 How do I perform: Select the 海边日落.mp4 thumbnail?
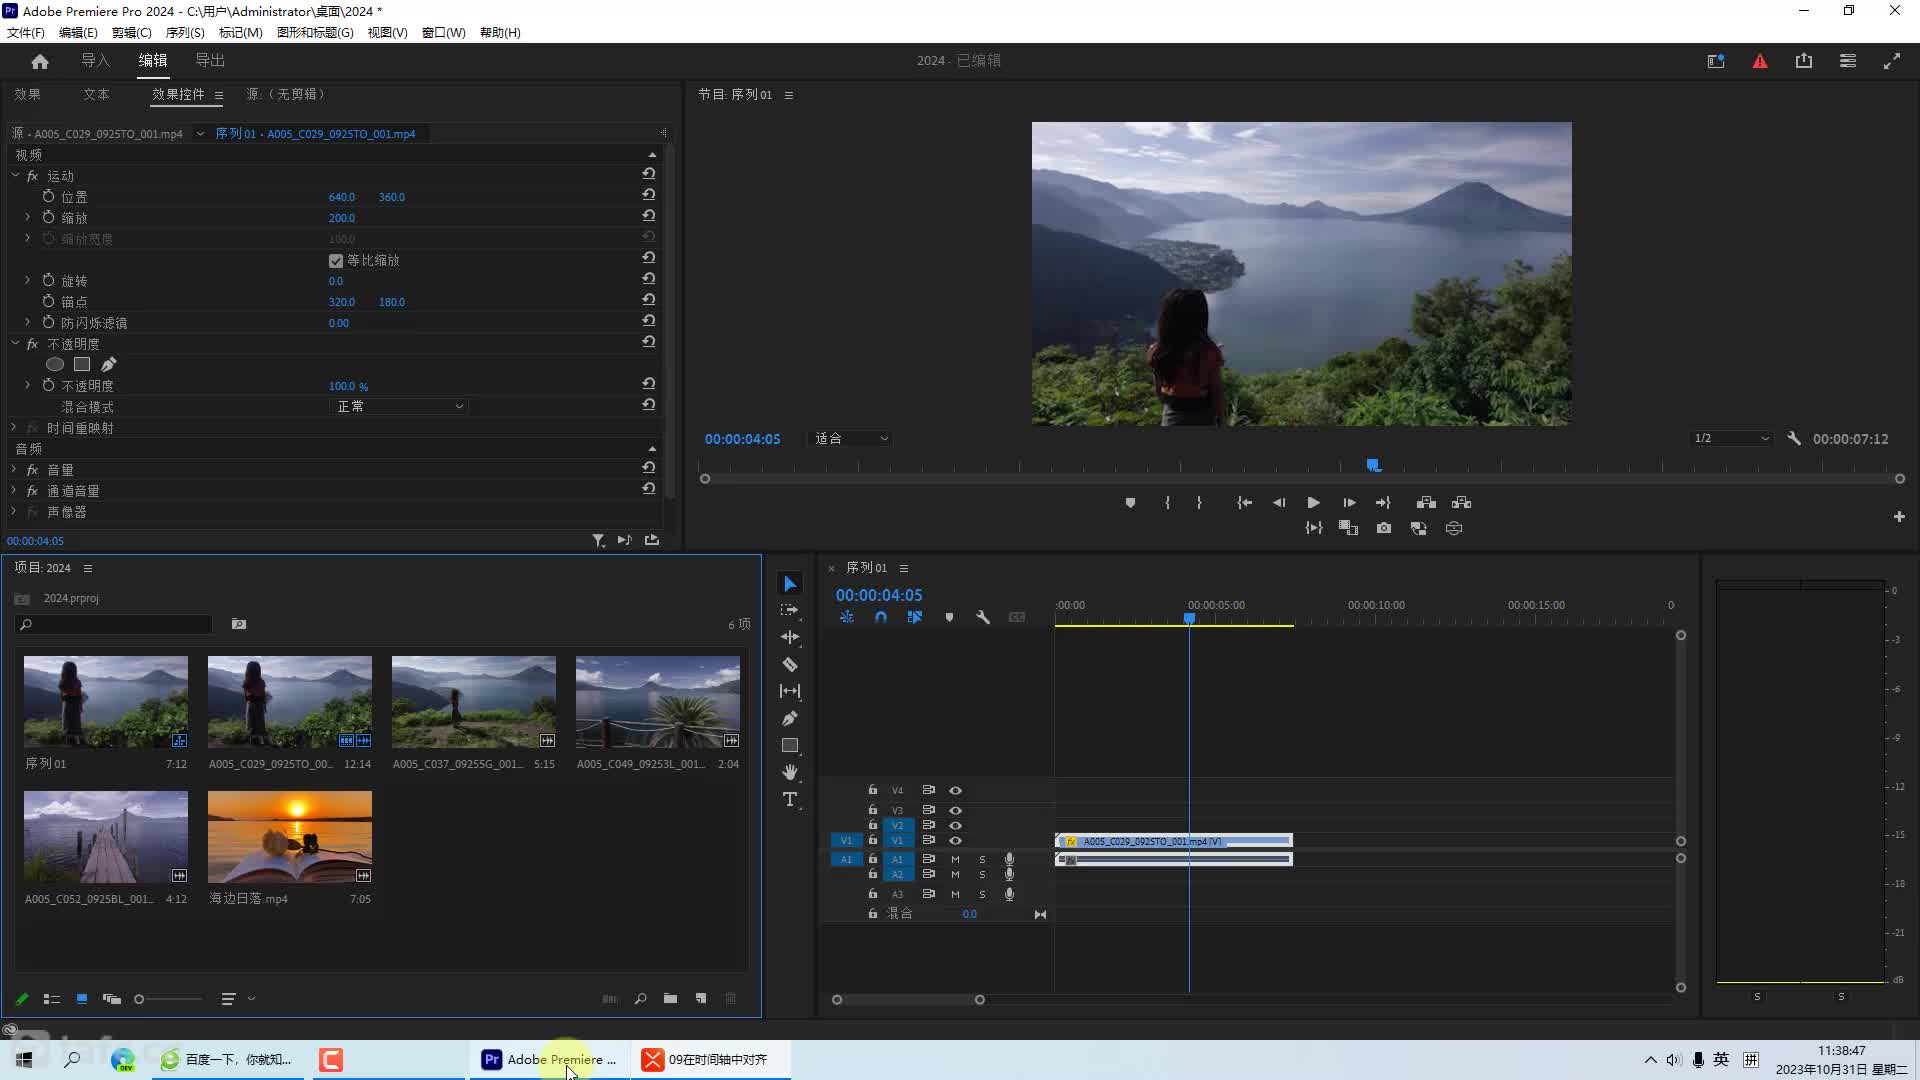(290, 837)
